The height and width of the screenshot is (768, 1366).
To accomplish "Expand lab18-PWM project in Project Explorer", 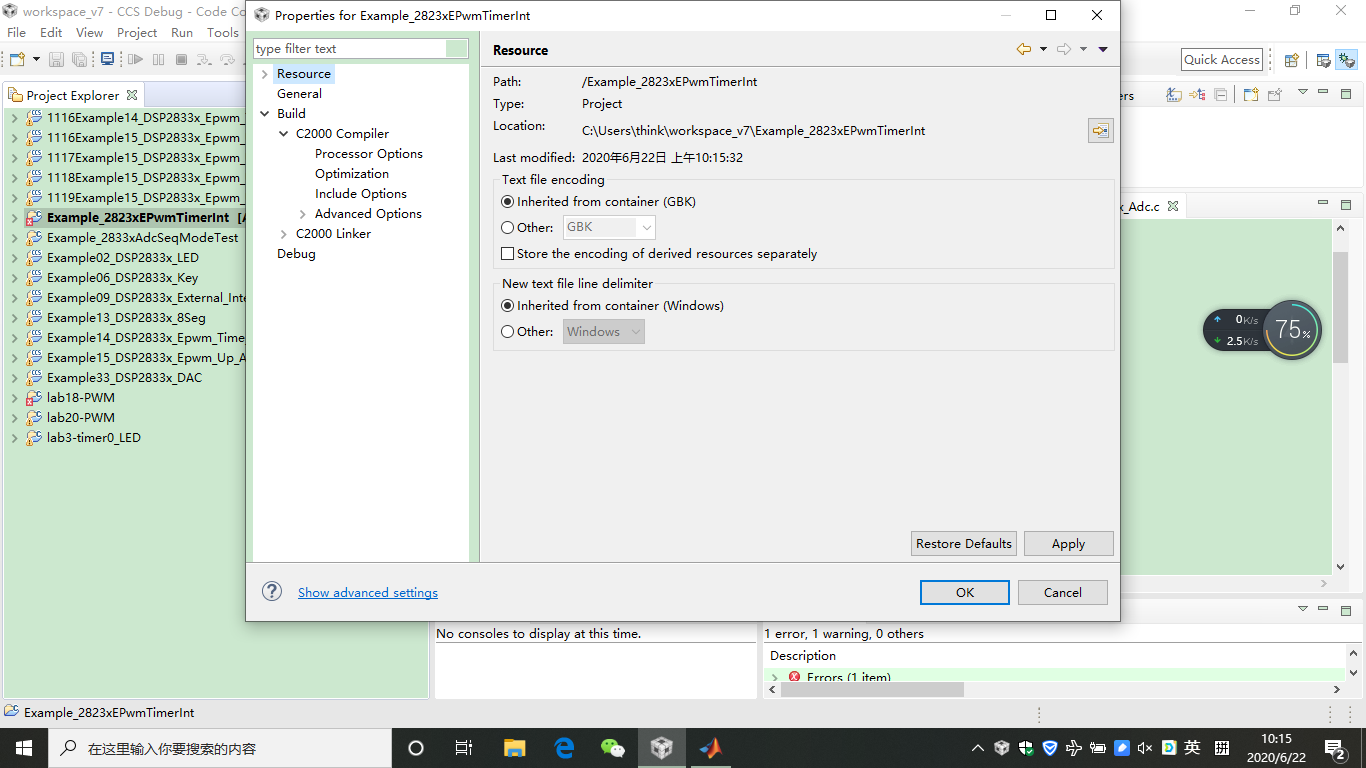I will point(14,398).
